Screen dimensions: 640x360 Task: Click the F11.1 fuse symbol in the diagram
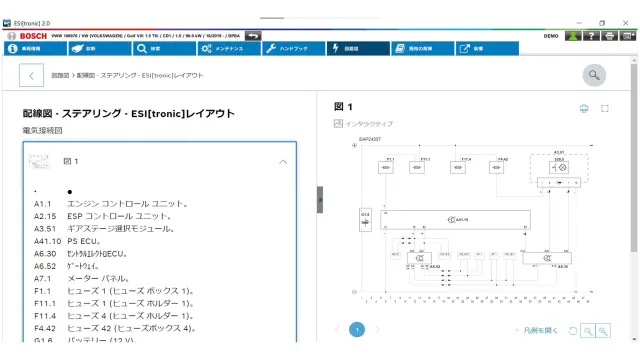417,167
